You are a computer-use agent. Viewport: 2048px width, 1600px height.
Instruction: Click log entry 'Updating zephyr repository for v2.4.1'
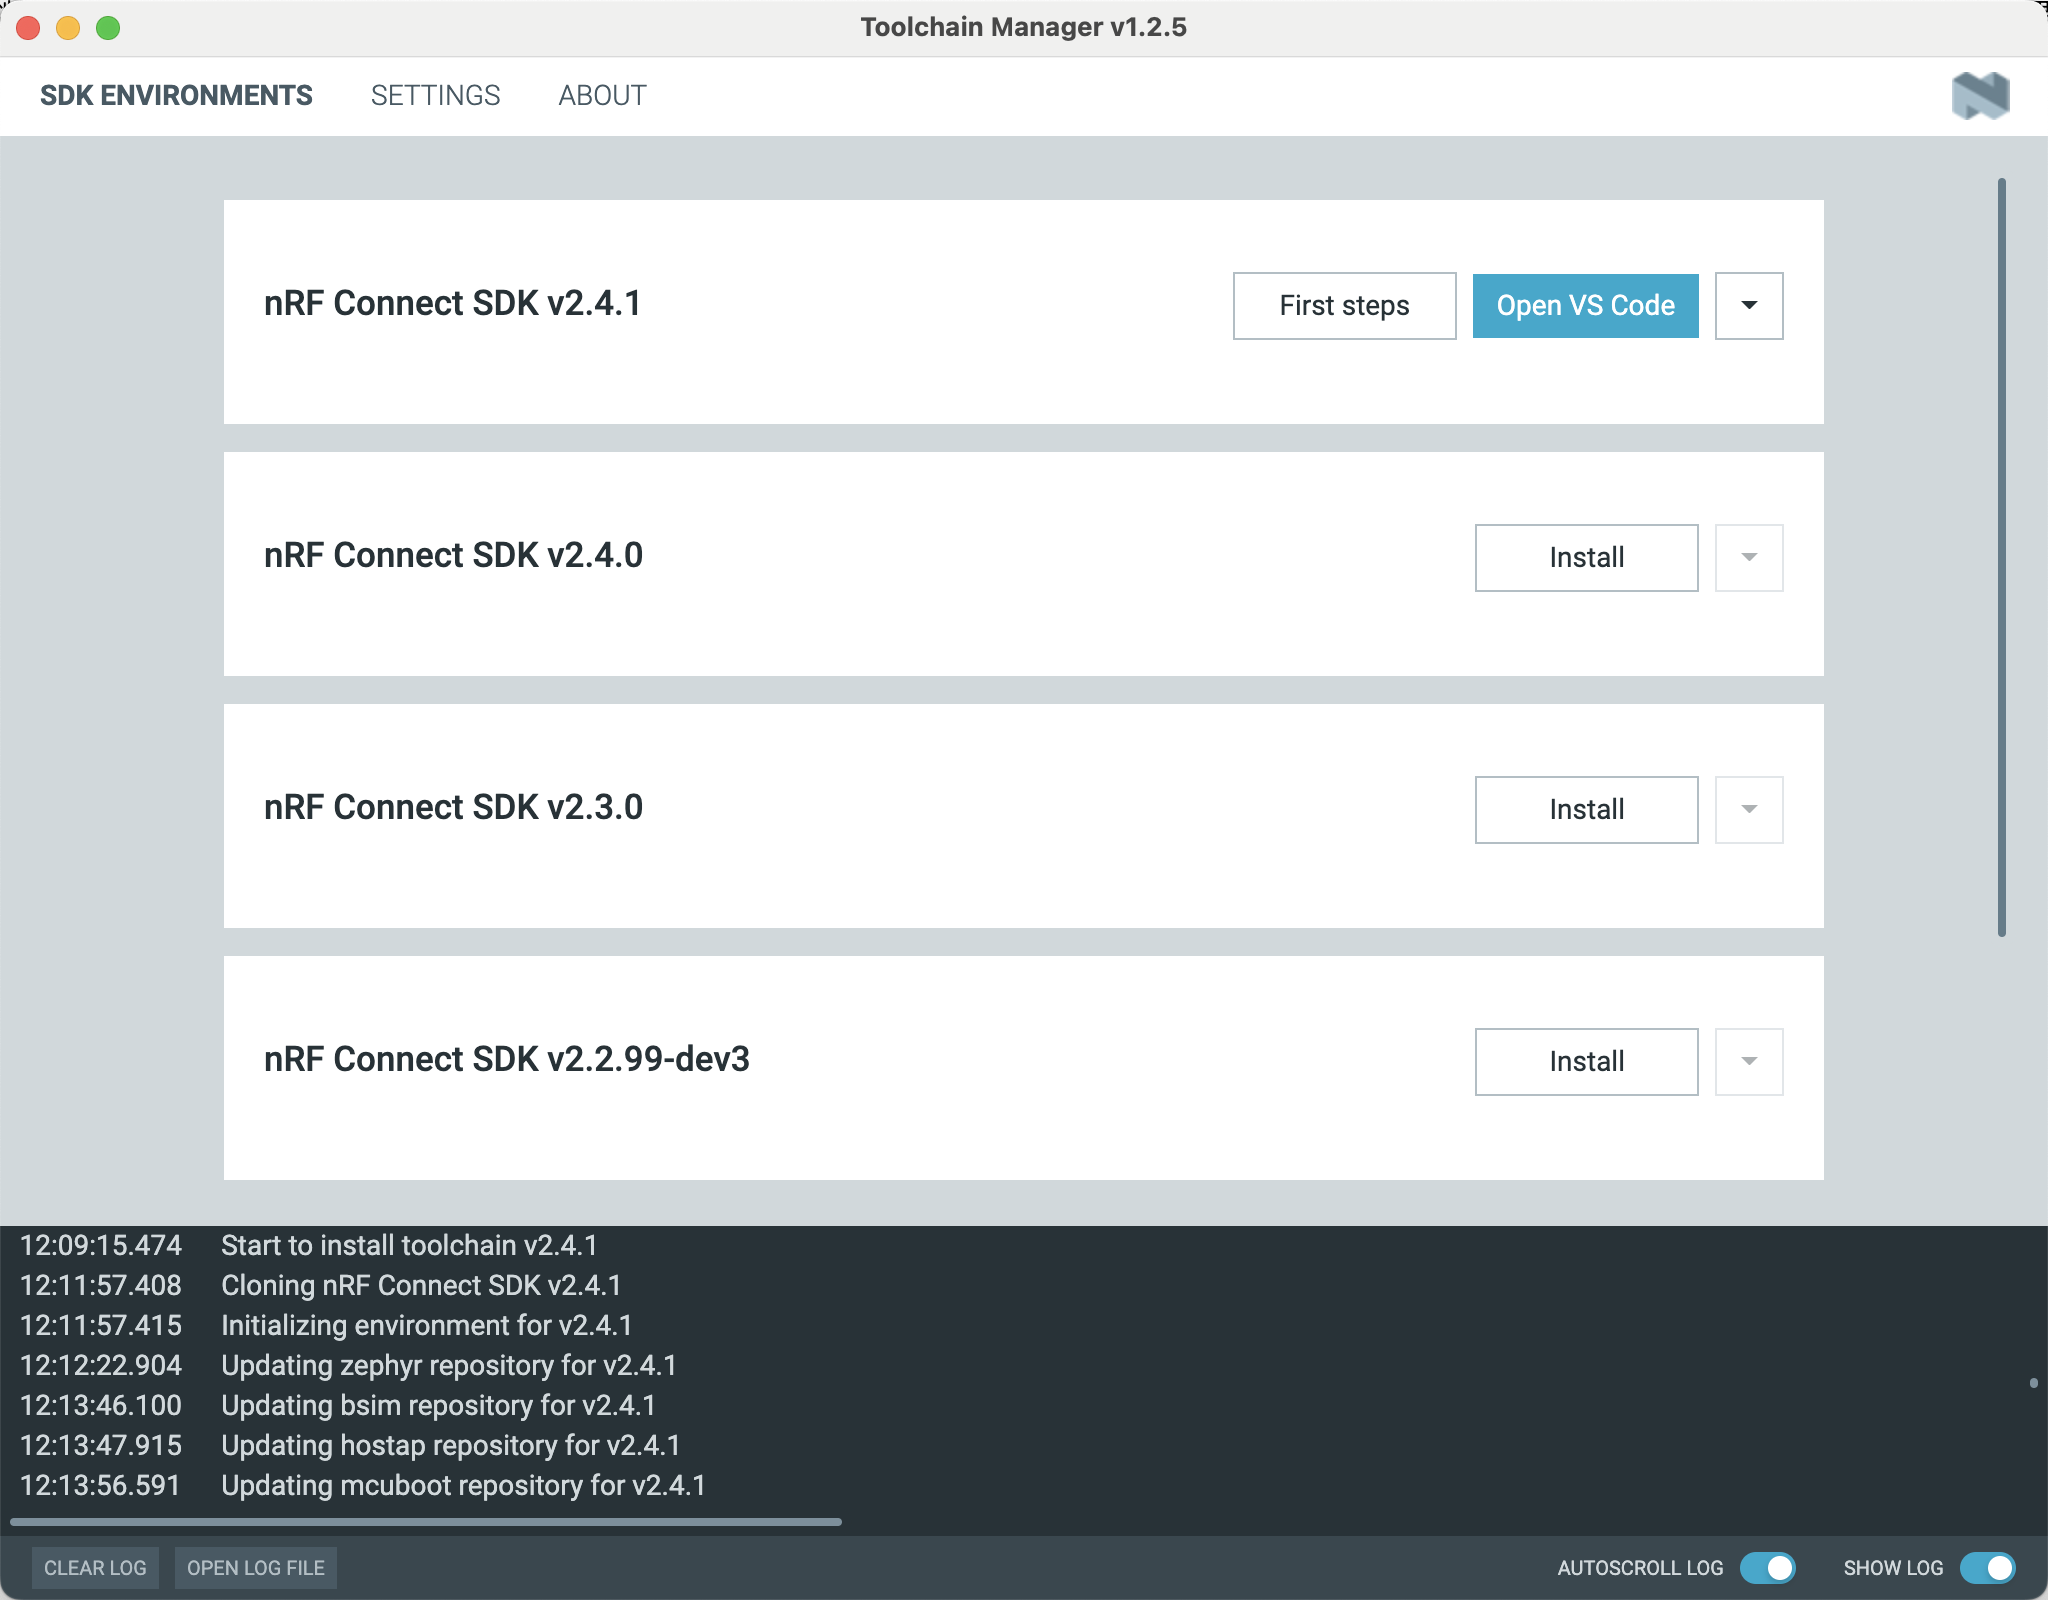[x=449, y=1365]
